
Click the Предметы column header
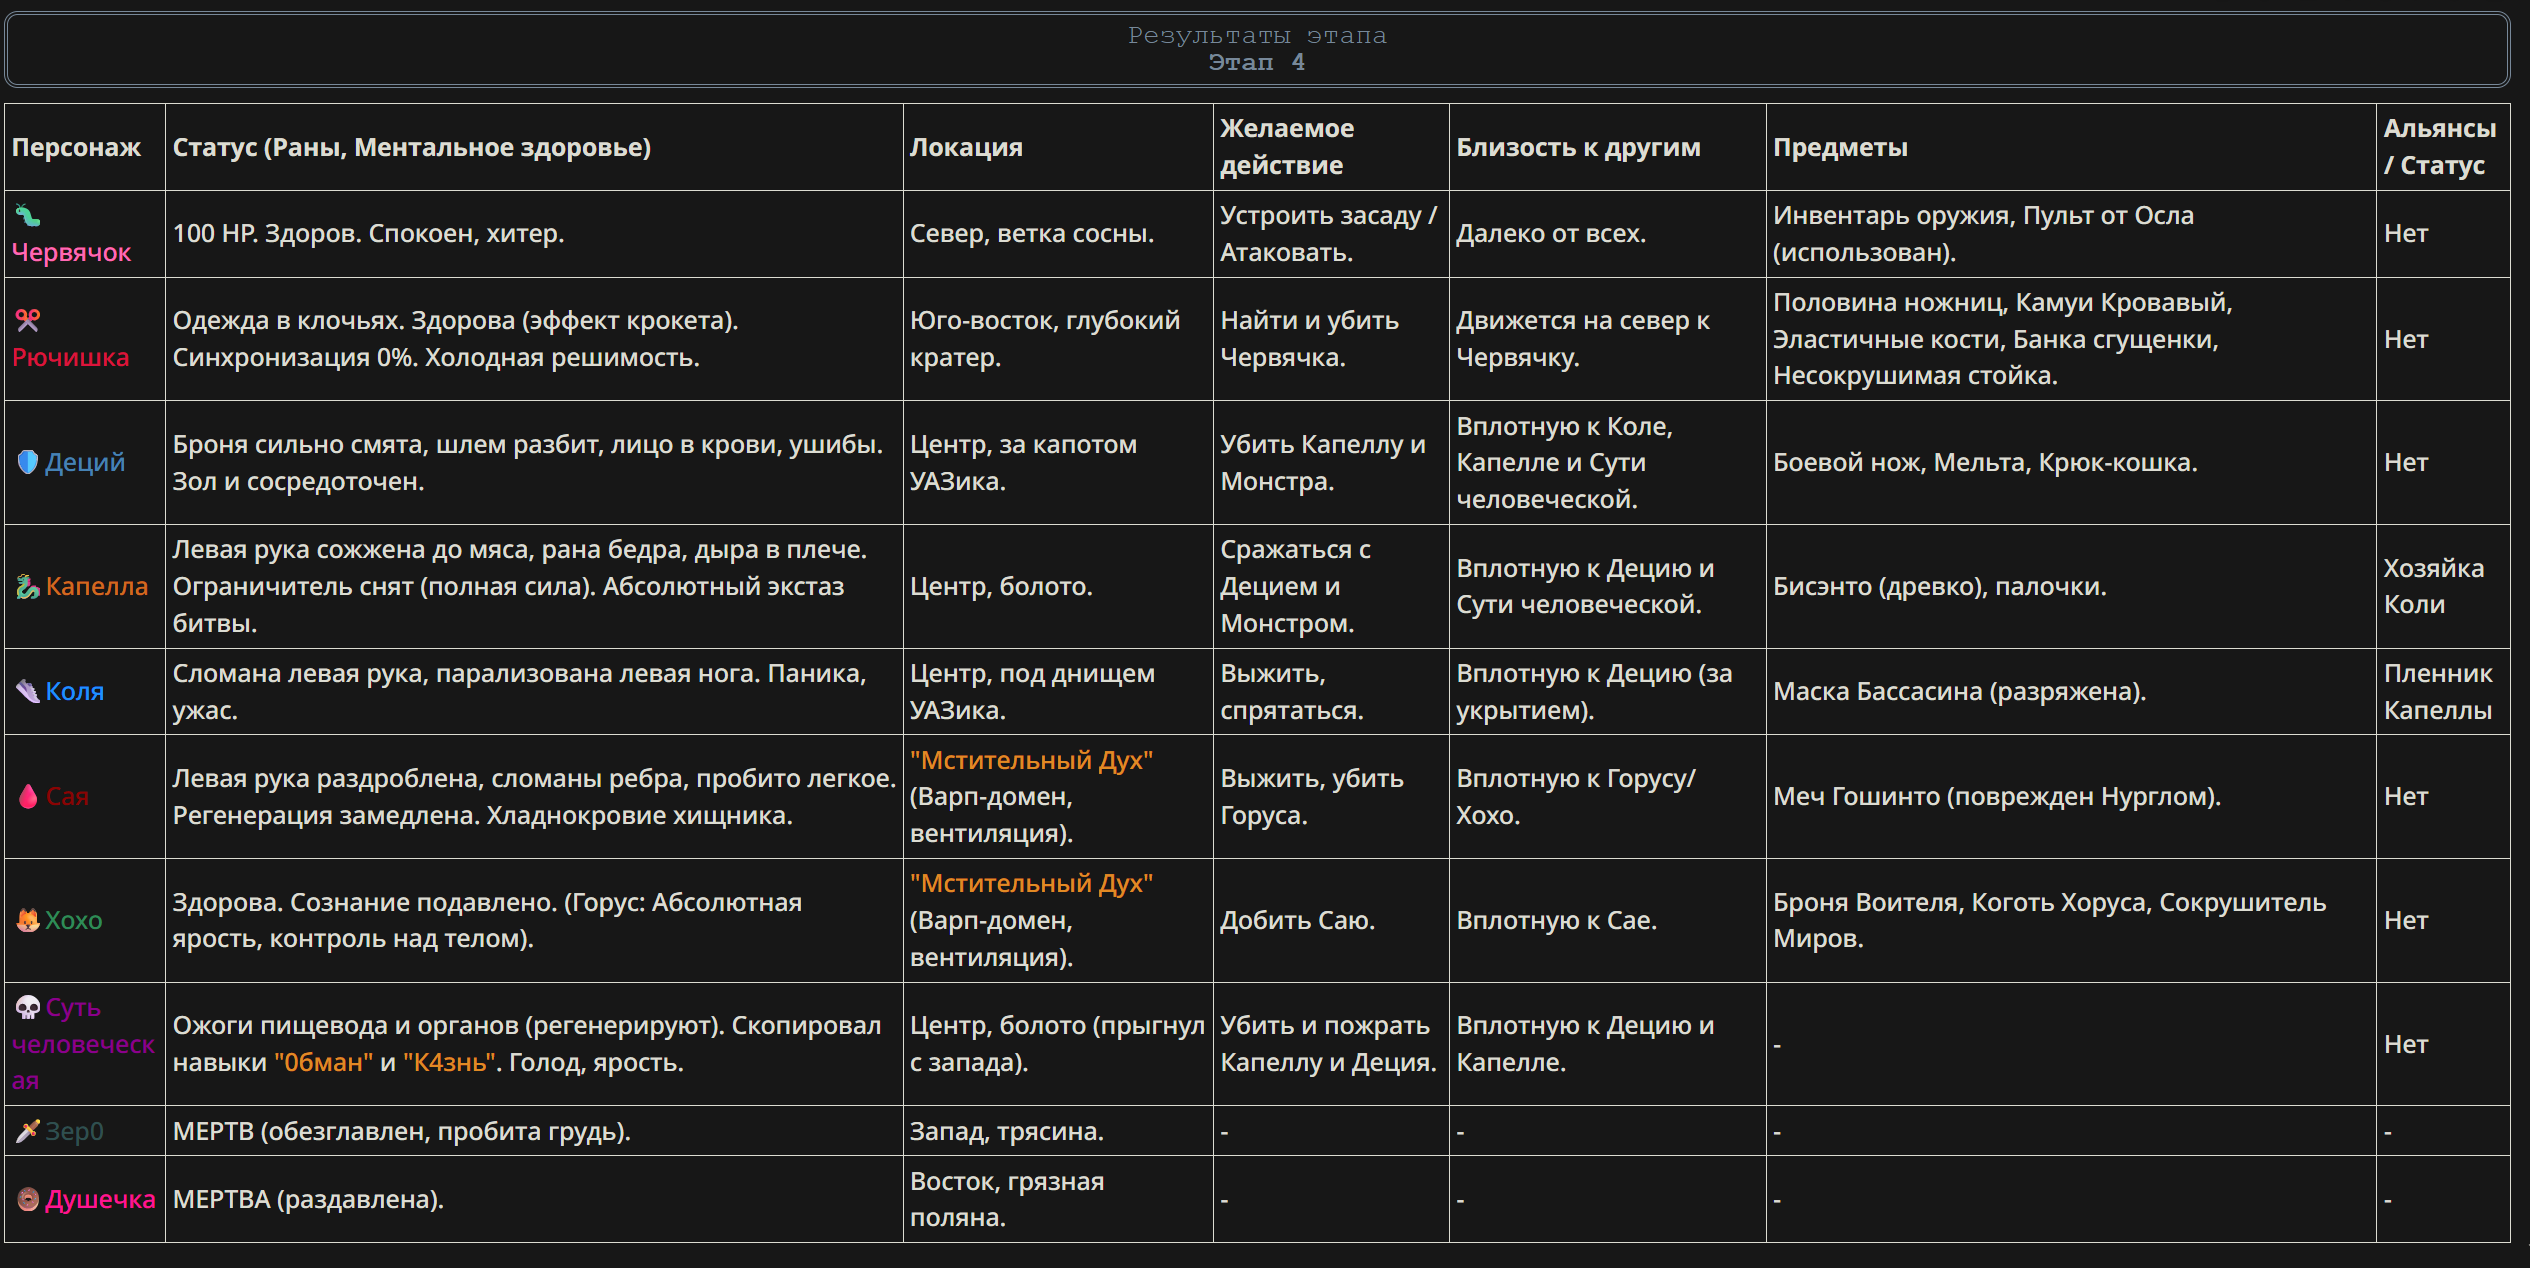(x=1840, y=147)
